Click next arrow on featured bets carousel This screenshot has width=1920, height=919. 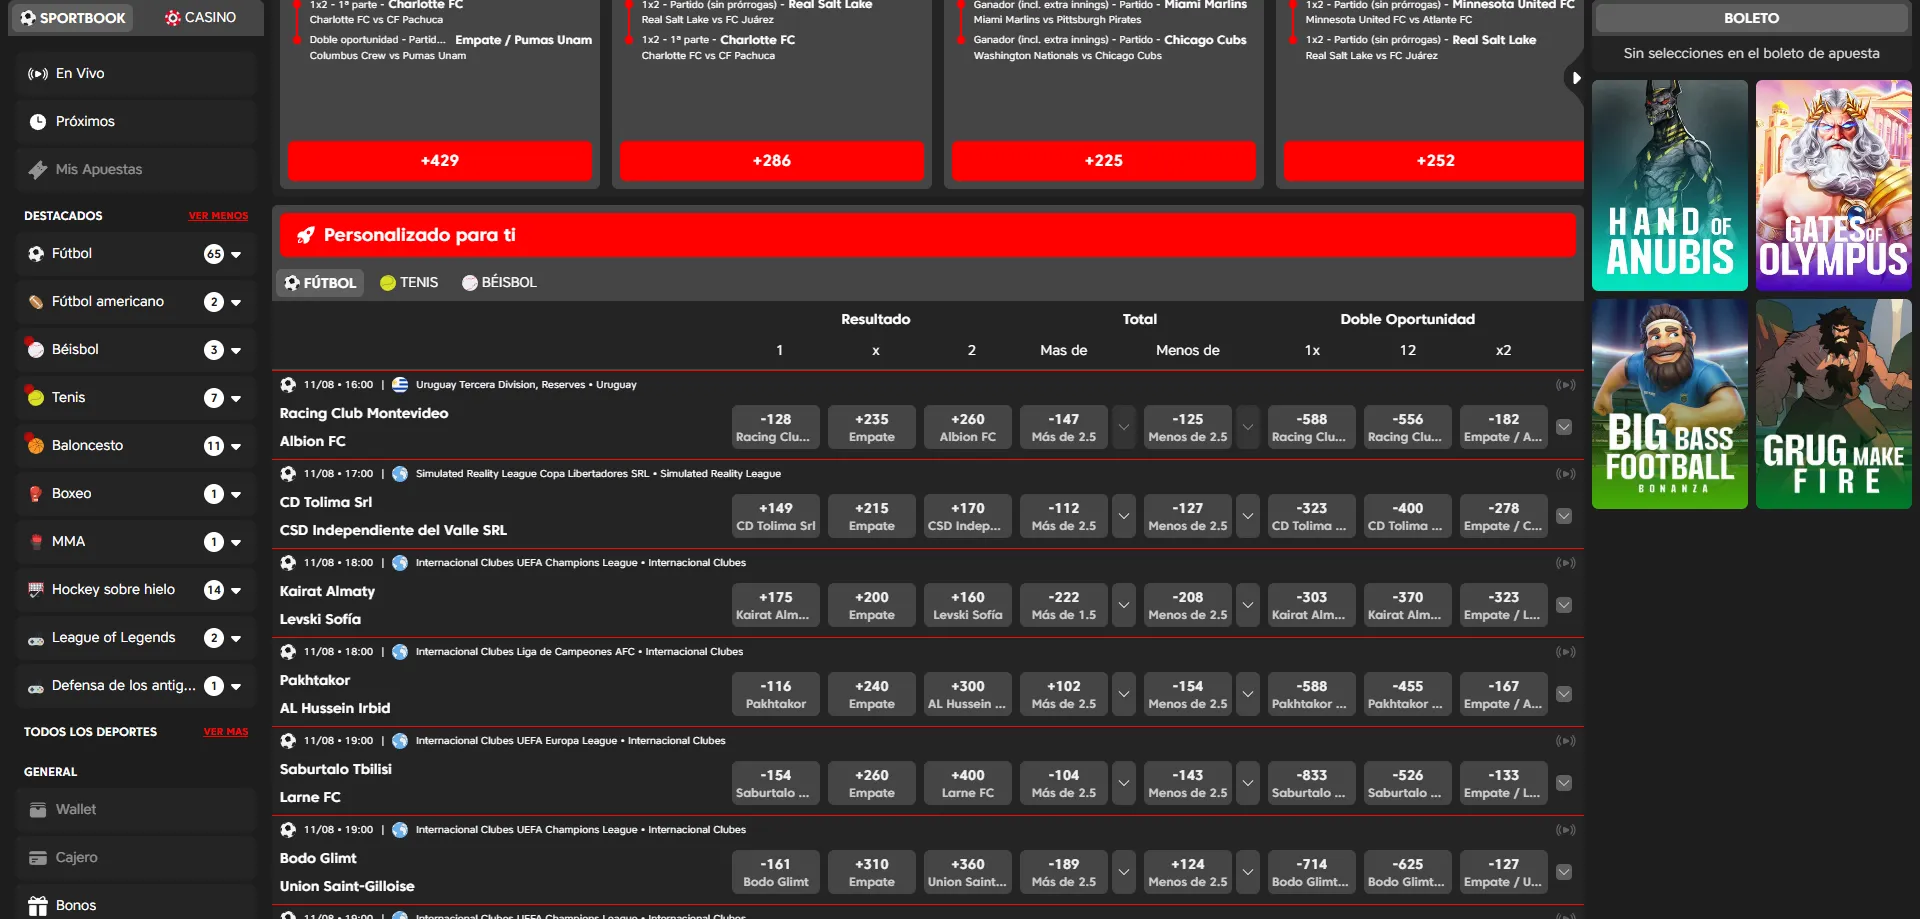pos(1576,78)
